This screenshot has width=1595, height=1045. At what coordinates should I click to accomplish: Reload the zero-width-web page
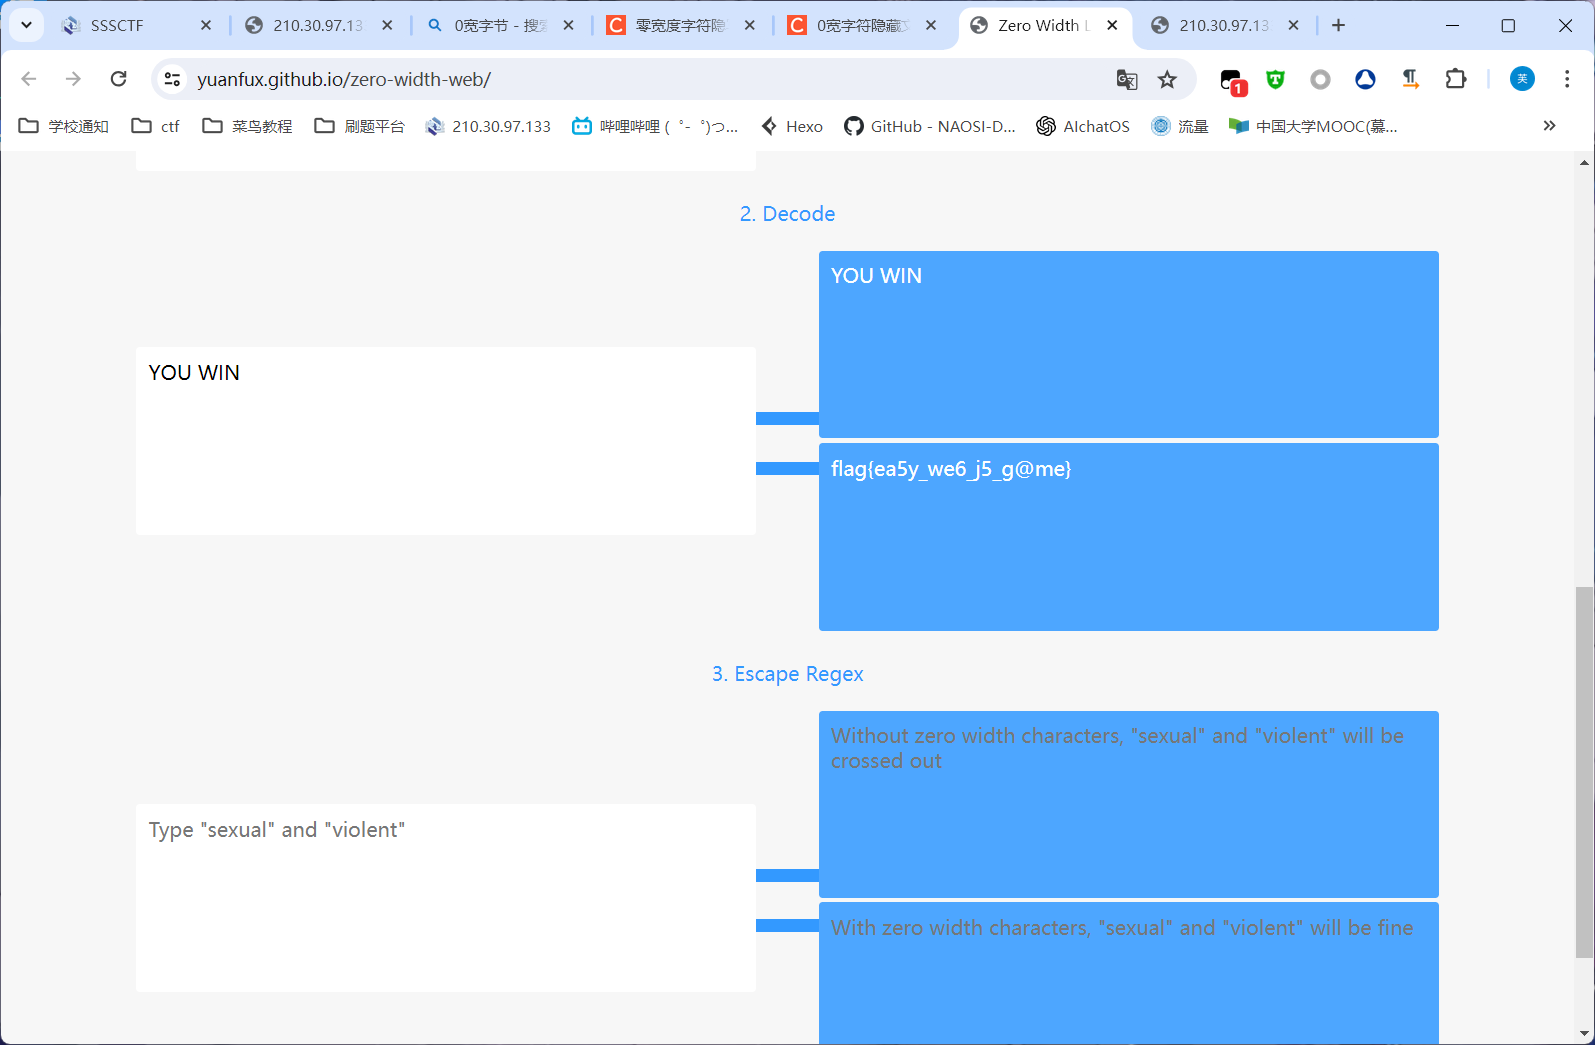118,79
